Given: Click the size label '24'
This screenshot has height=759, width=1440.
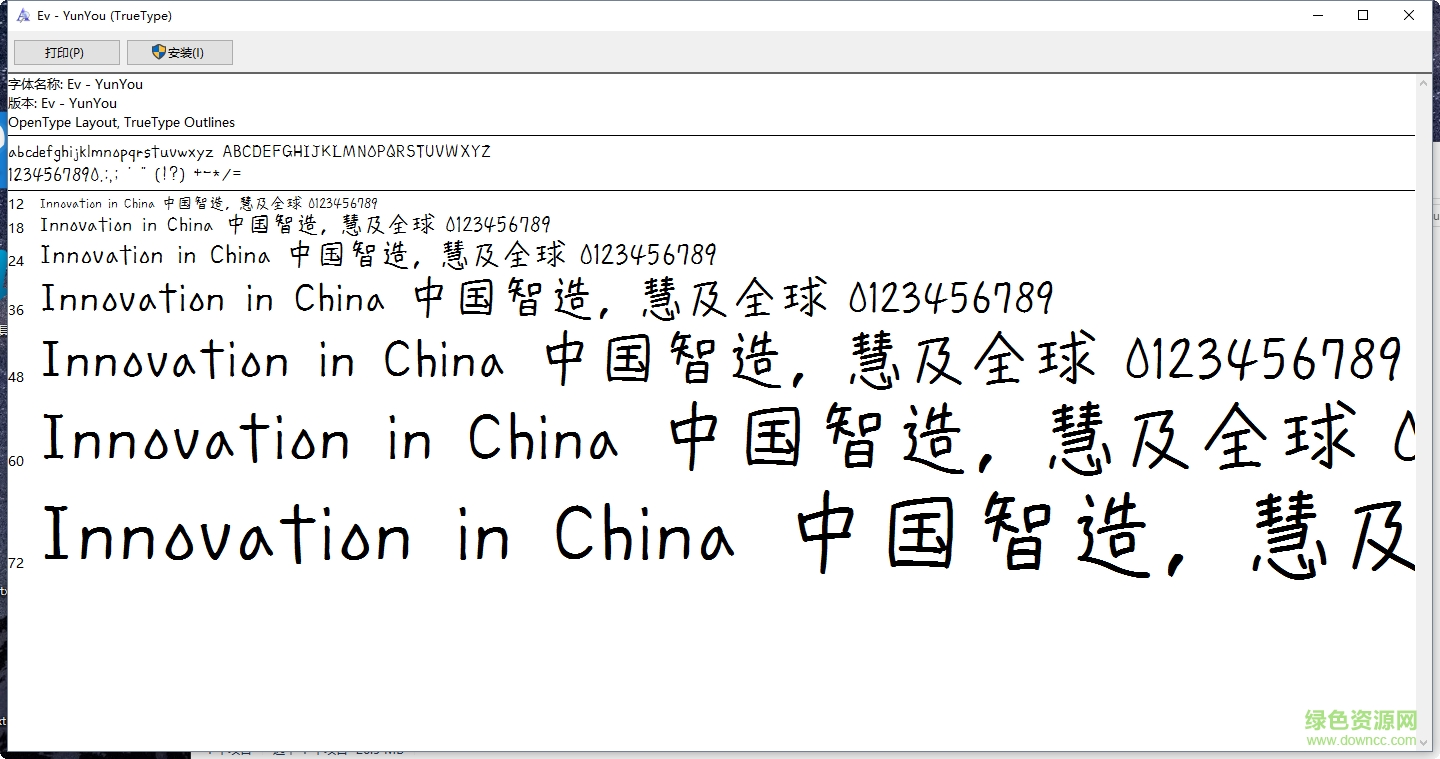Looking at the screenshot, I should click(x=16, y=261).
